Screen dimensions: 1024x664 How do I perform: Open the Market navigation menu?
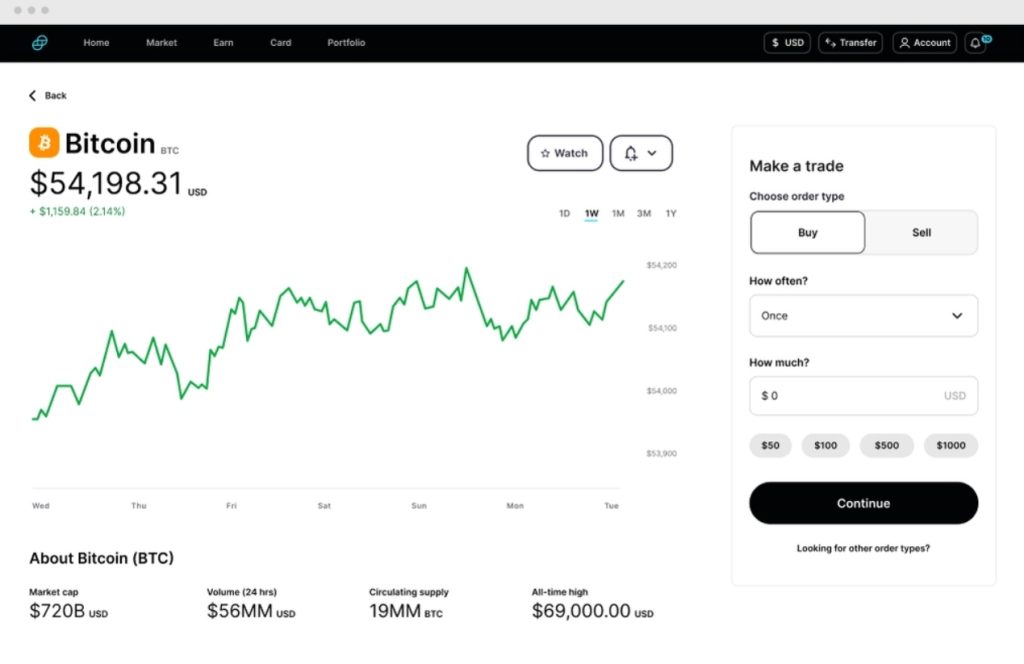[x=161, y=42]
